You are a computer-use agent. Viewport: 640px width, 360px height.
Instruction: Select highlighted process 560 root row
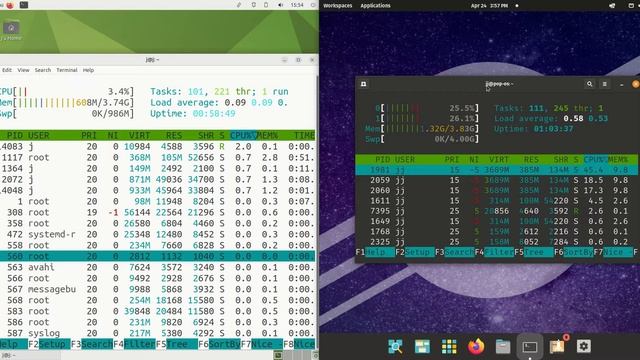pos(158,256)
